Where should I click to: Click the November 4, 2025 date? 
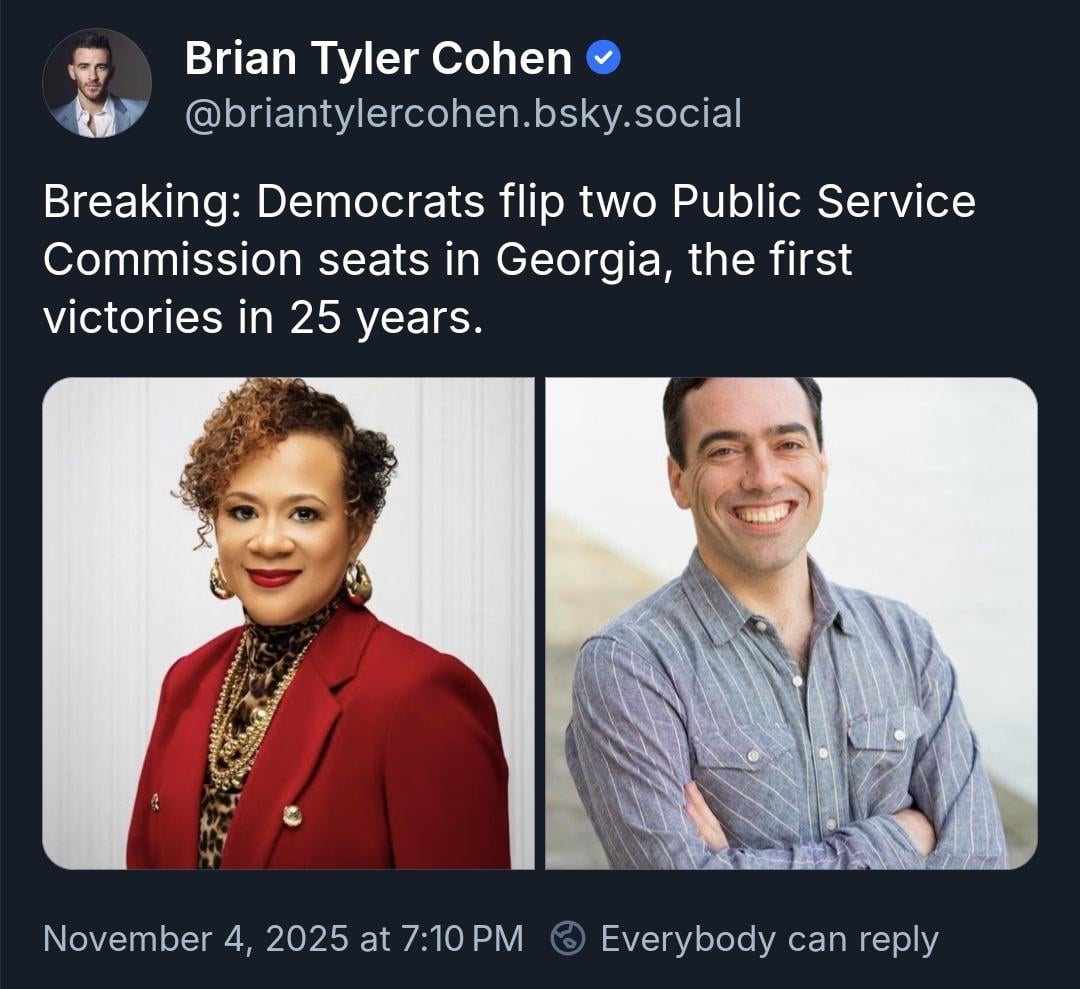click(x=193, y=939)
